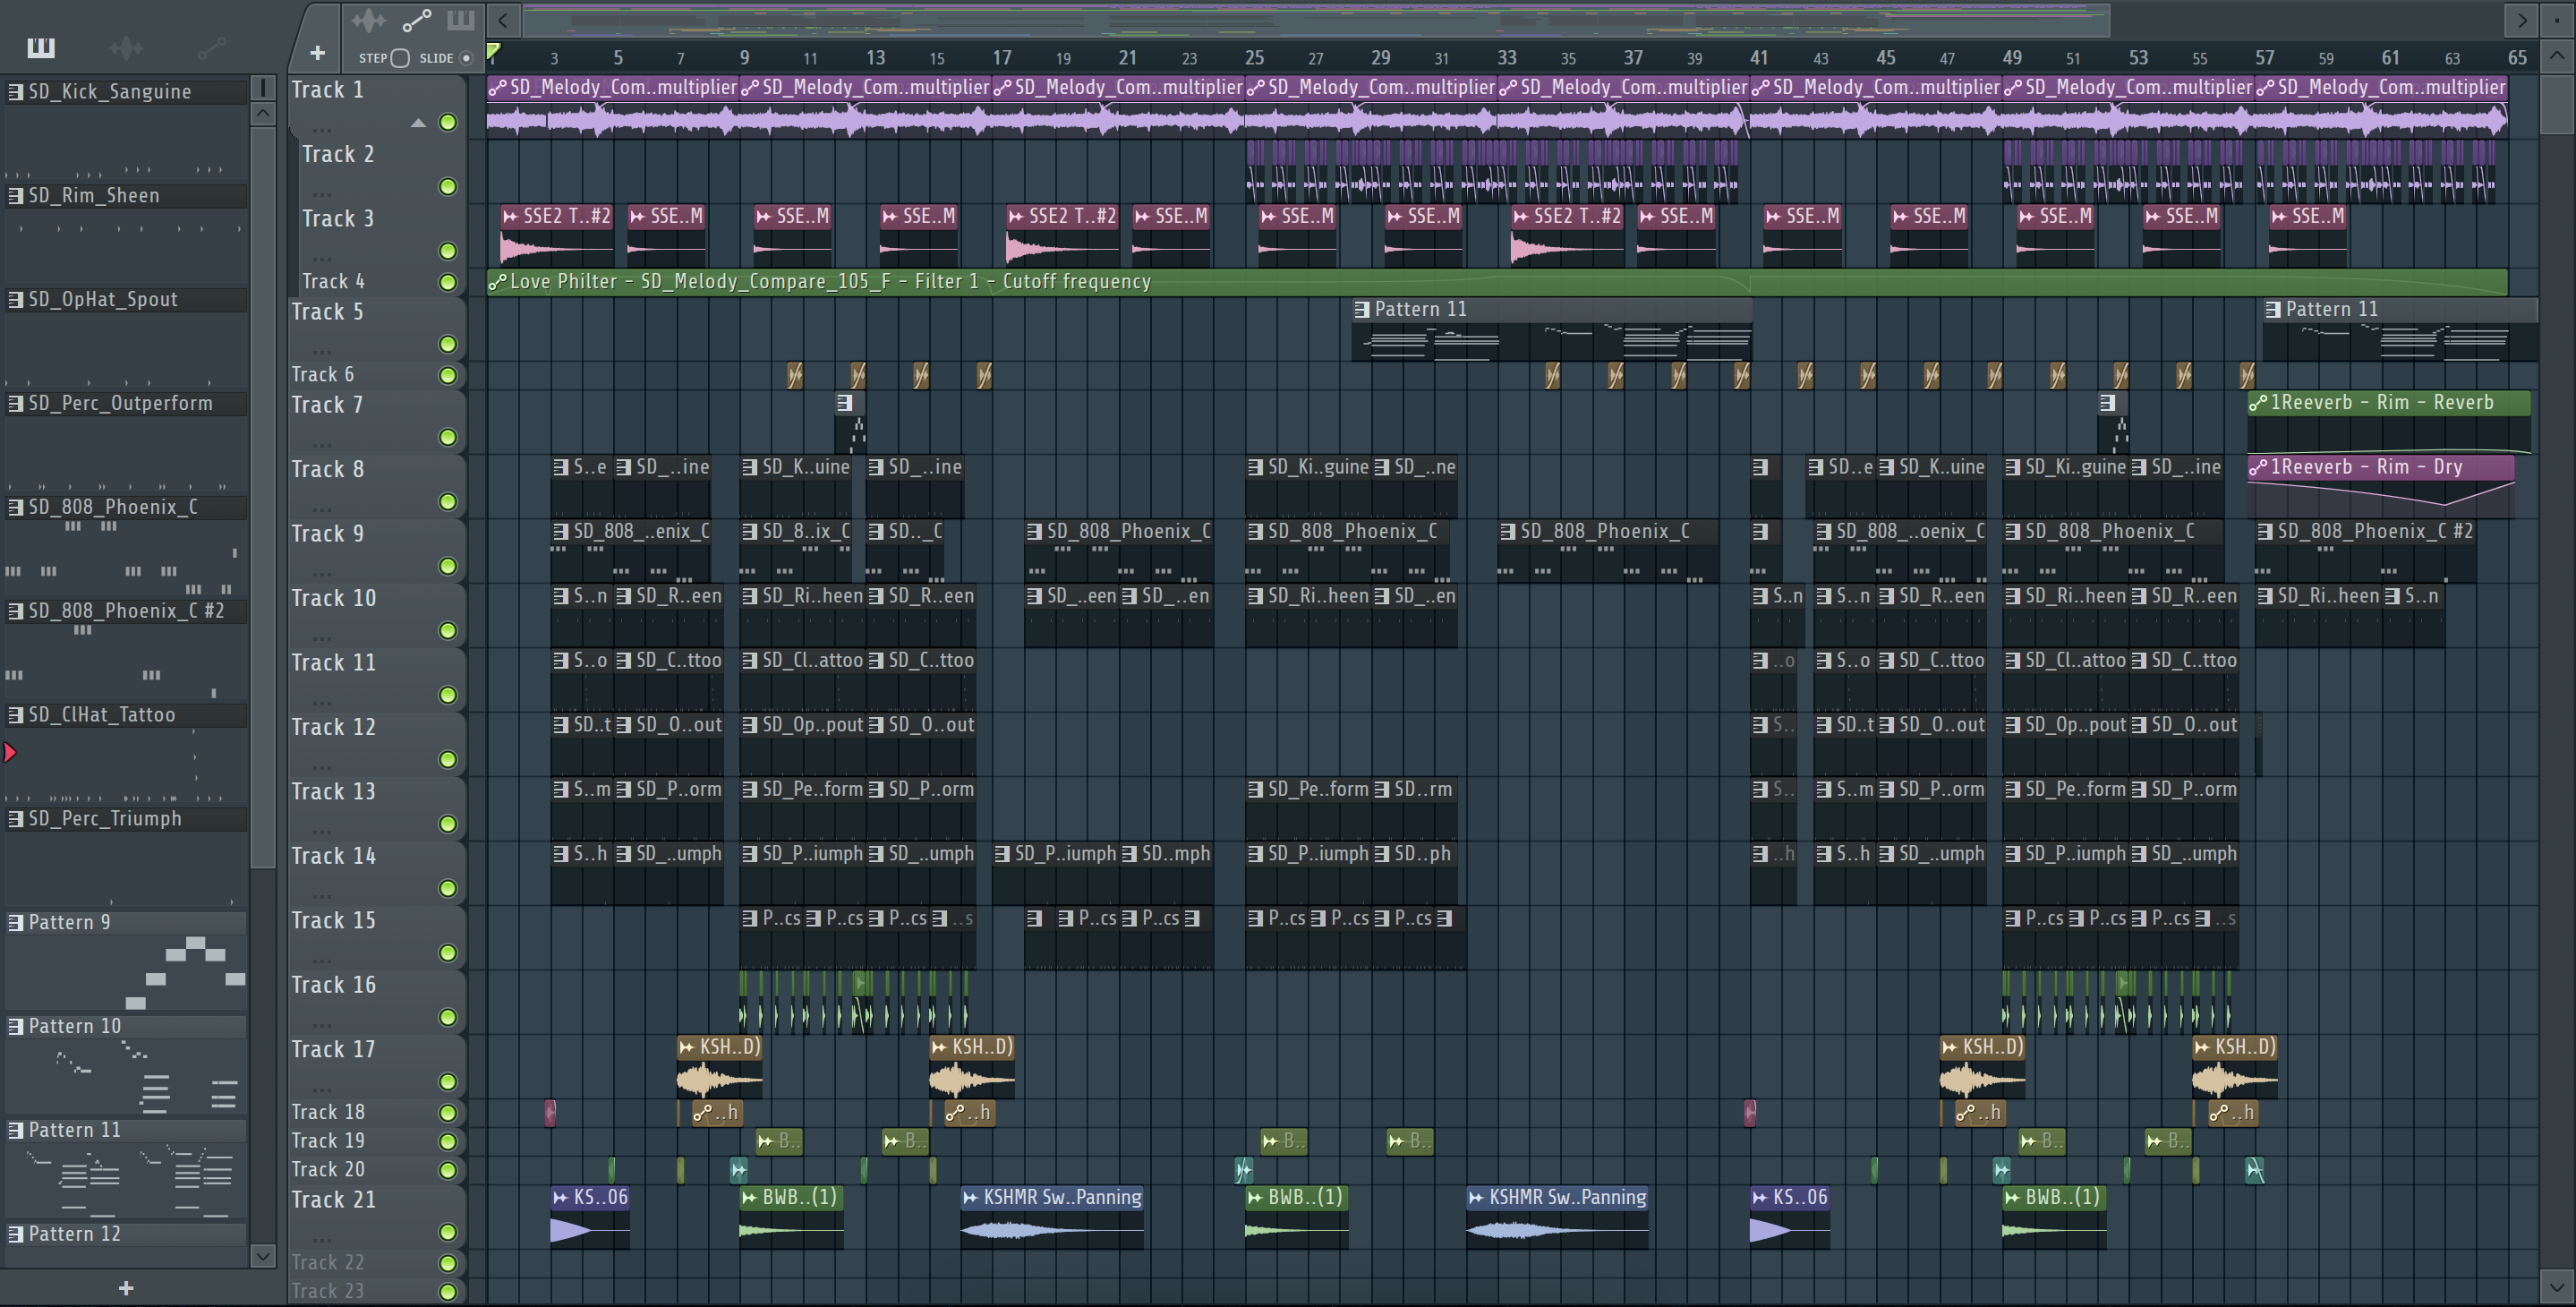The width and height of the screenshot is (2576, 1307).
Task: Mute Track 12 with green LED
Action: point(448,760)
